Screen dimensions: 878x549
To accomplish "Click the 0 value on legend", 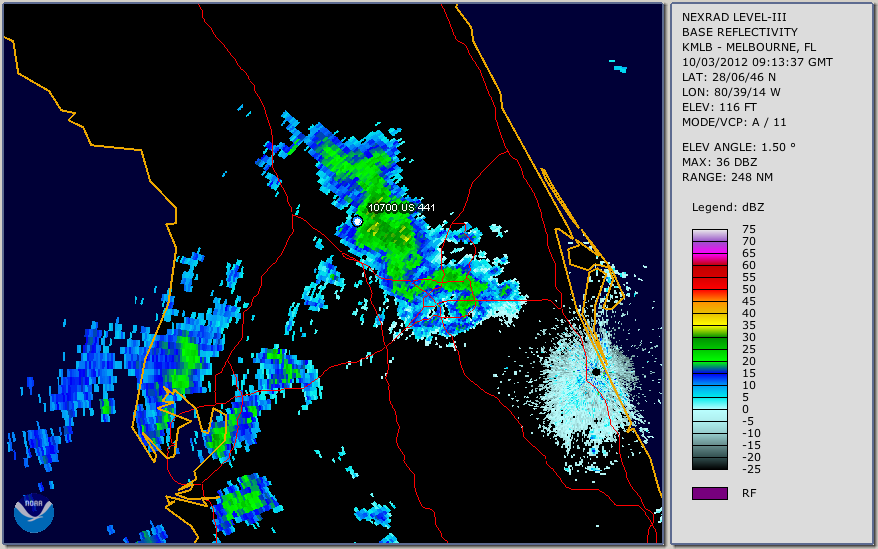I will coord(745,409).
